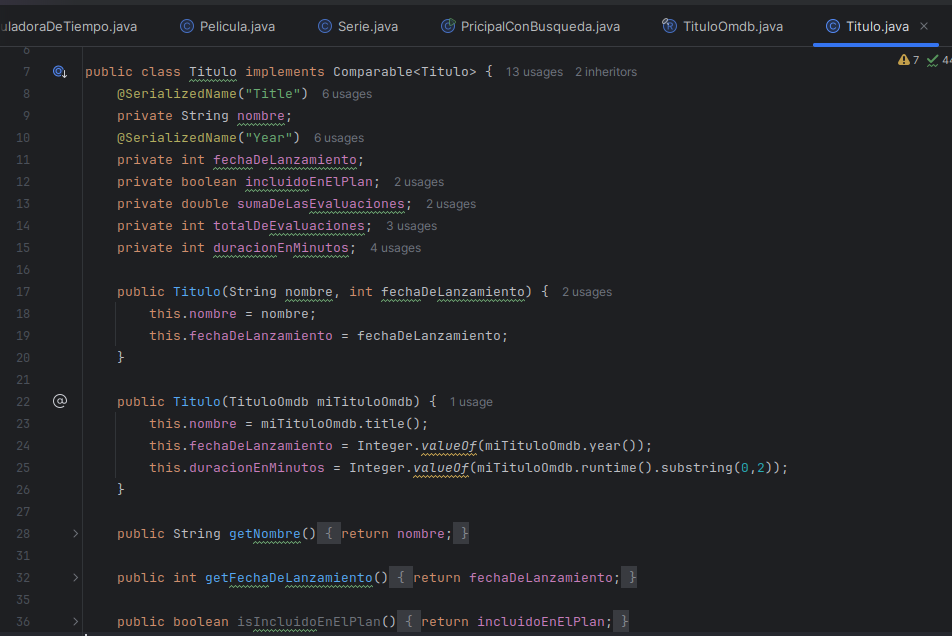This screenshot has width=952, height=636.
Task: Click the '@SerializedName("Year")' annotation
Action: [x=209, y=138]
